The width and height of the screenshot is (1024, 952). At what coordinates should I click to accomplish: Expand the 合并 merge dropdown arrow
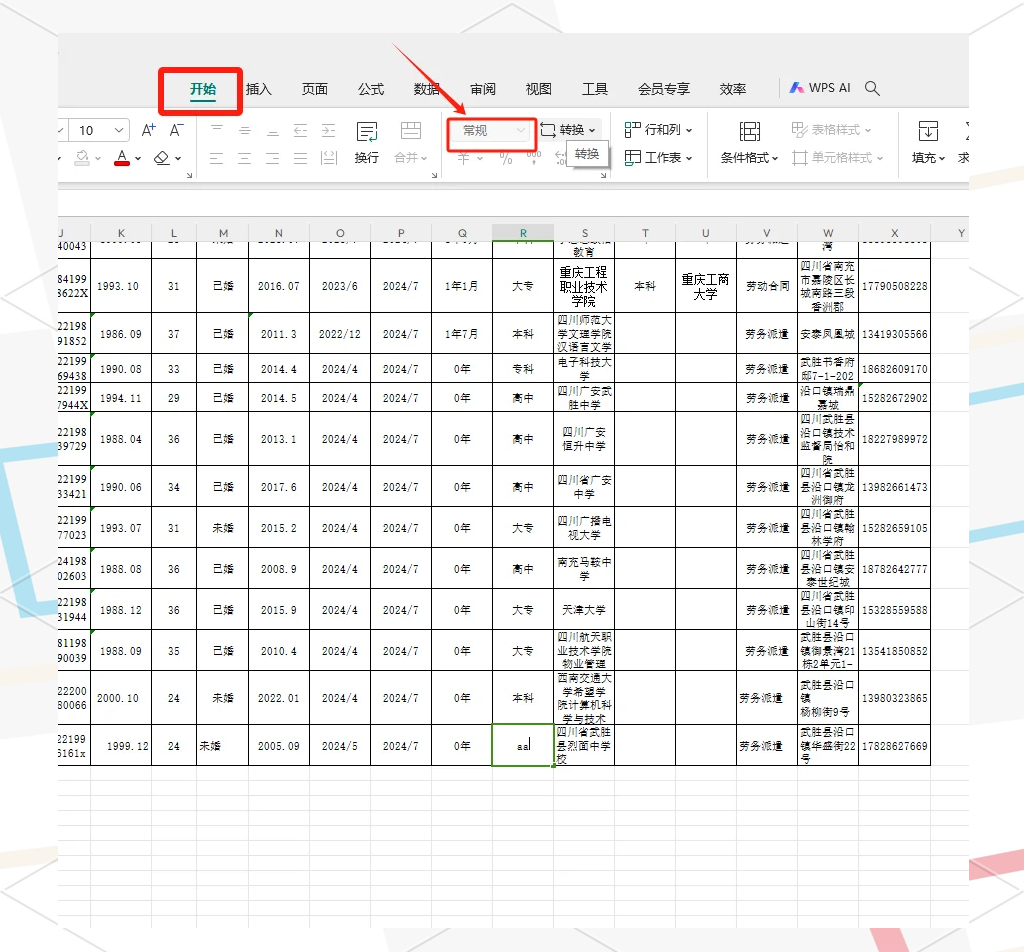coord(424,158)
